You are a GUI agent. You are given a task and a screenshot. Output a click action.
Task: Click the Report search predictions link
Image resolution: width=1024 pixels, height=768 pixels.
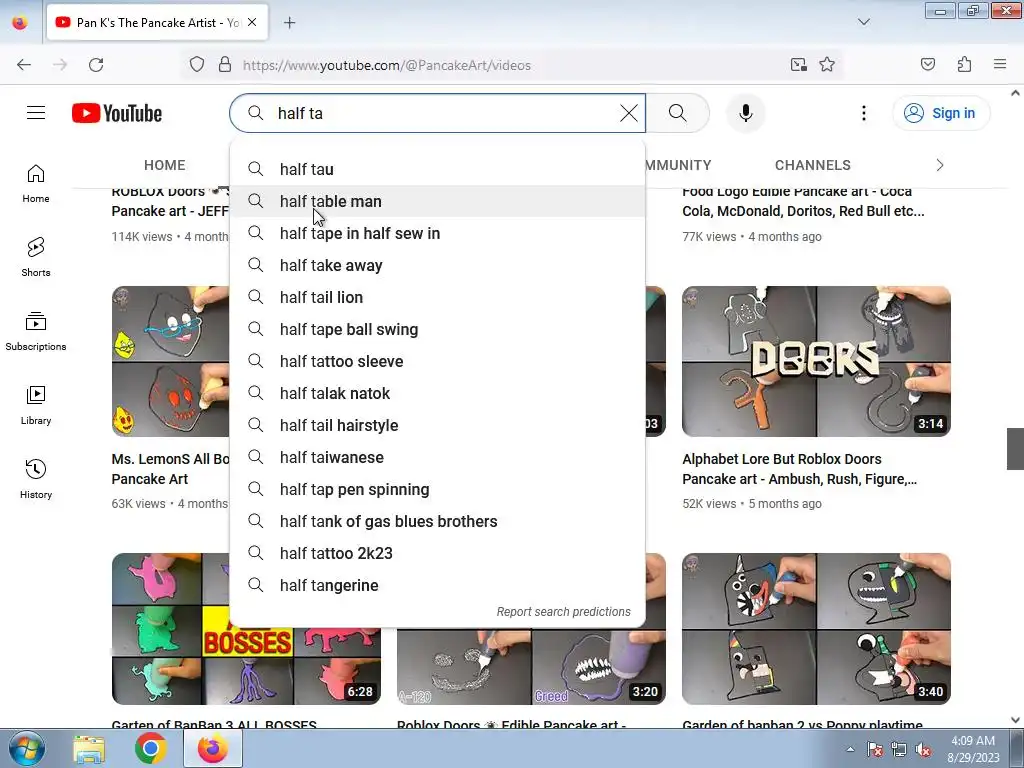pyautogui.click(x=564, y=612)
